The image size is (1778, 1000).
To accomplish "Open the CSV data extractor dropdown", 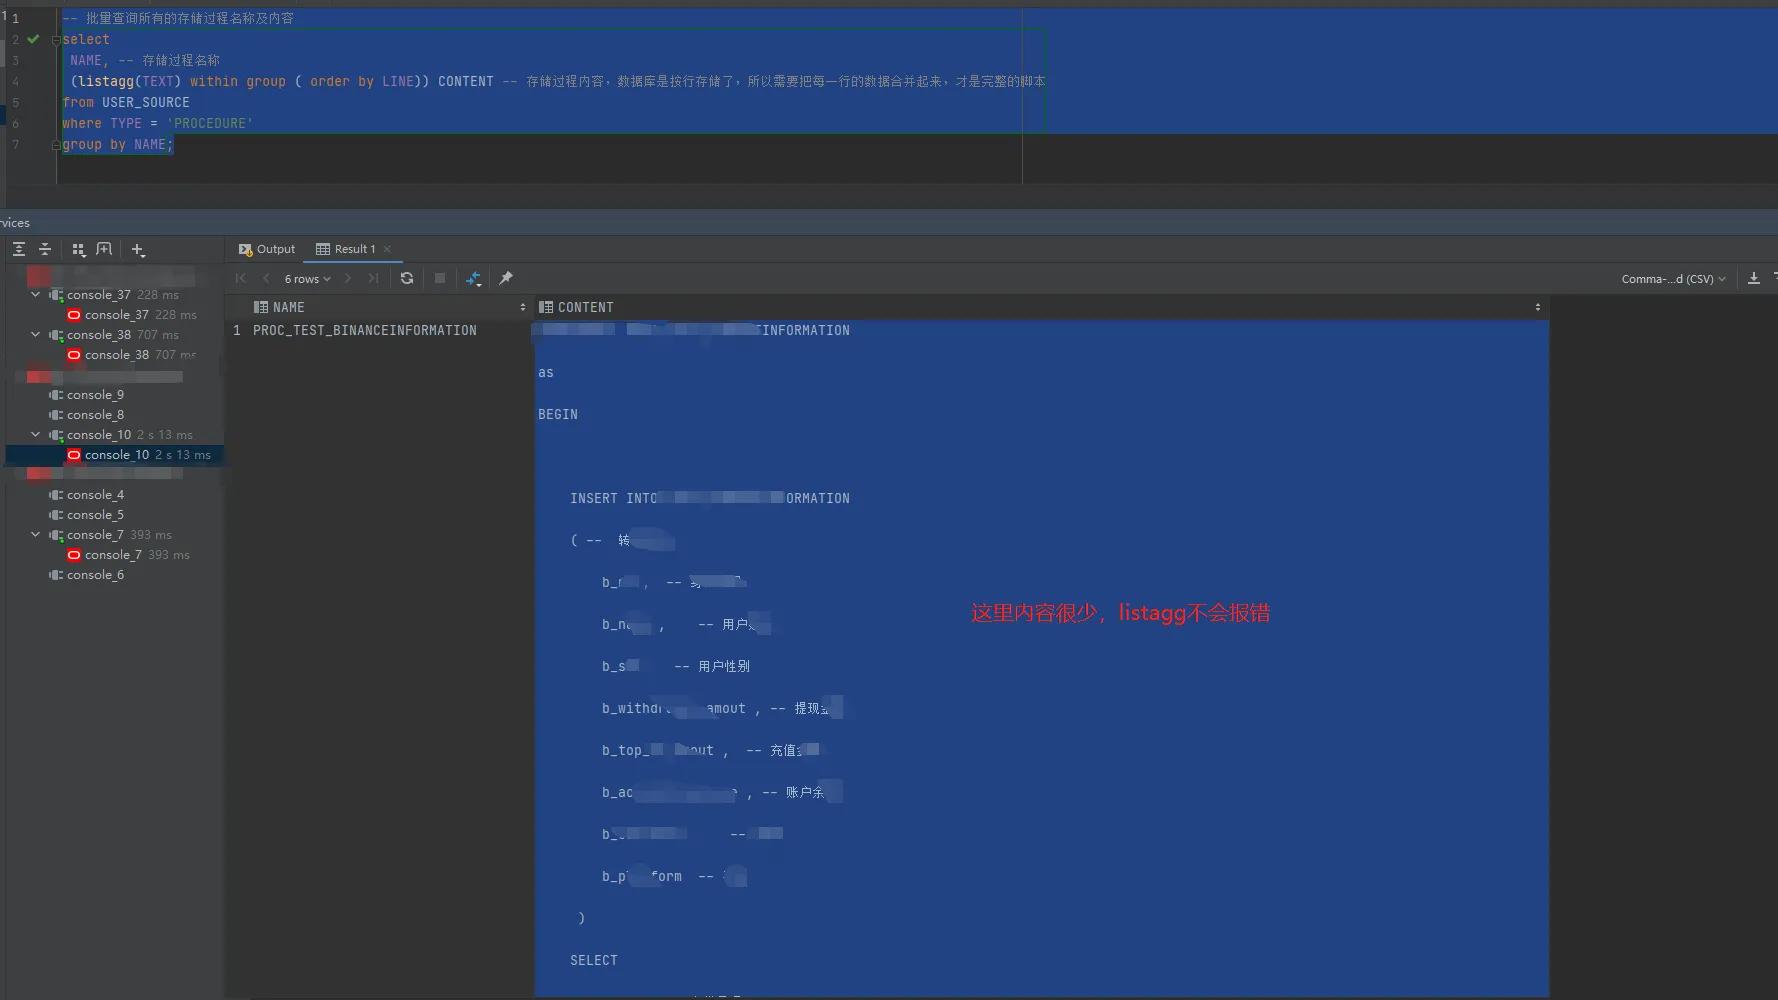I will pos(1674,279).
